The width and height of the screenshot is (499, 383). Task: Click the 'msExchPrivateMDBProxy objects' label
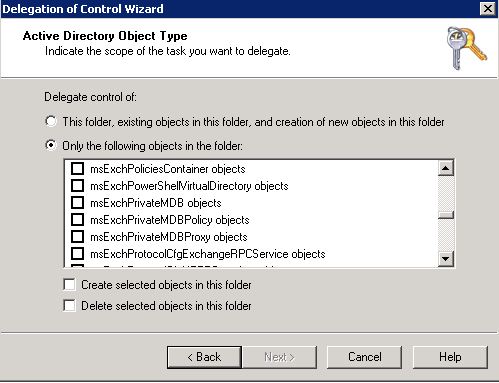click(x=169, y=237)
